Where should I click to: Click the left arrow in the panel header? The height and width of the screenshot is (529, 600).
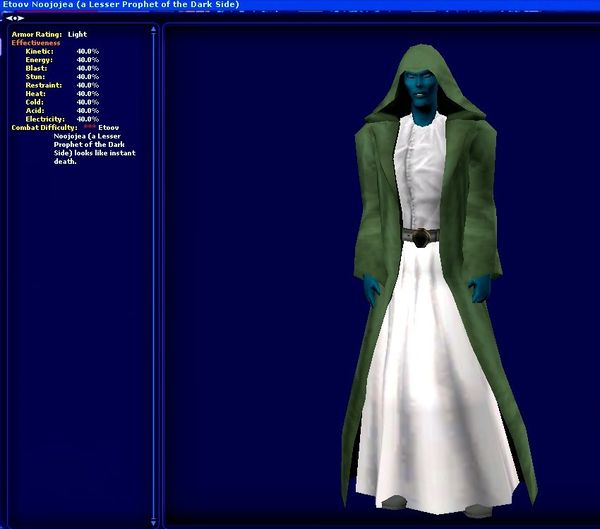click(x=9, y=18)
